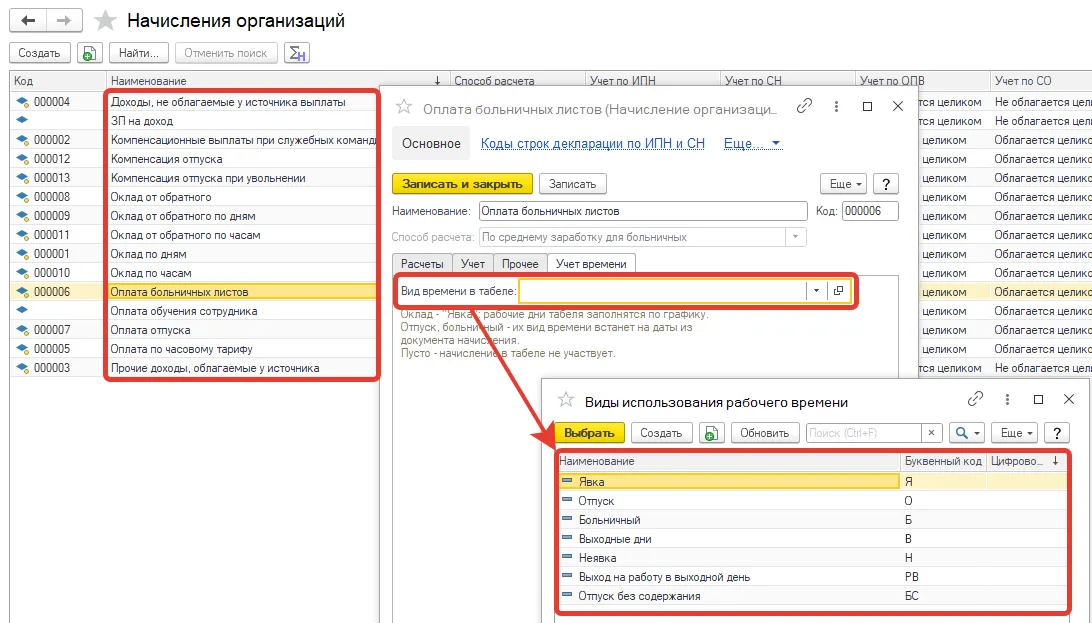Copy link of Виды использования рабочего времени window
The image size is (1092, 623).
975,399
